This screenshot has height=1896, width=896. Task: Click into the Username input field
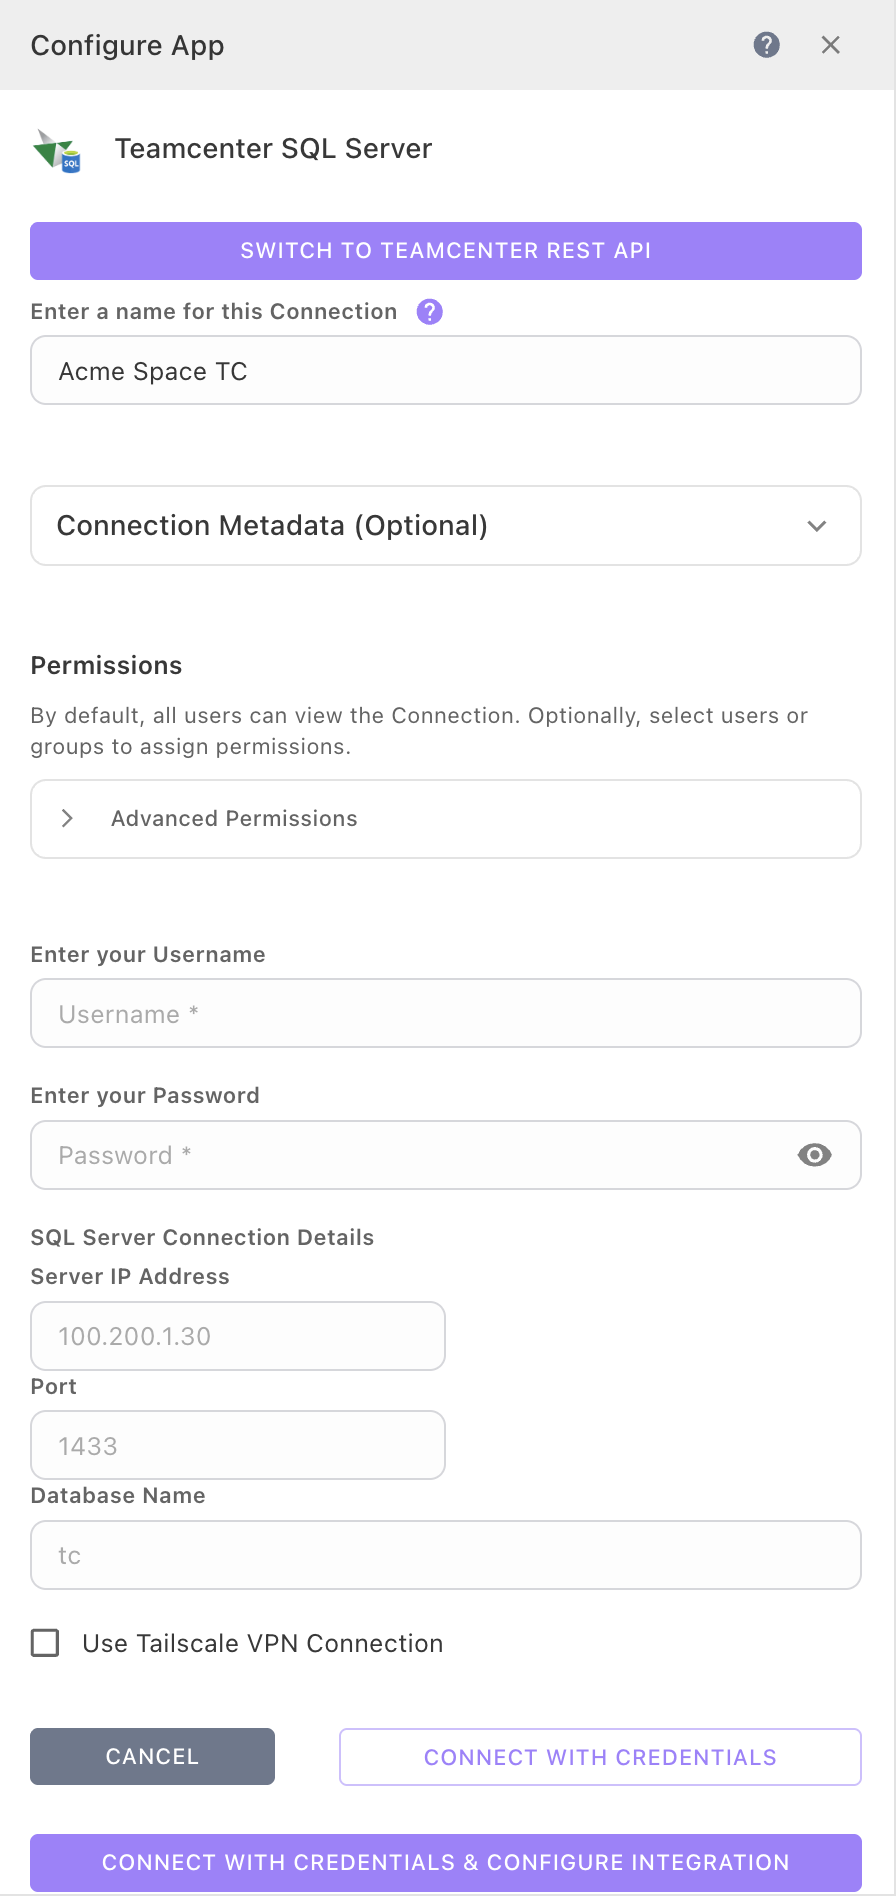point(446,1014)
